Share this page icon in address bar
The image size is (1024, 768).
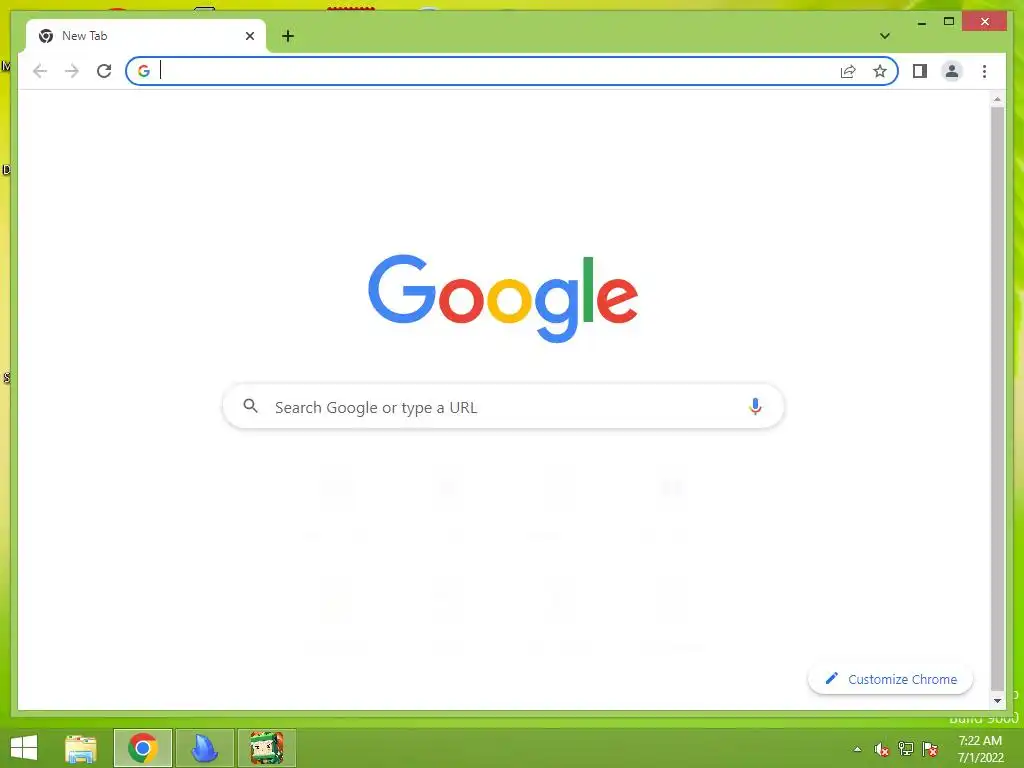pos(848,71)
